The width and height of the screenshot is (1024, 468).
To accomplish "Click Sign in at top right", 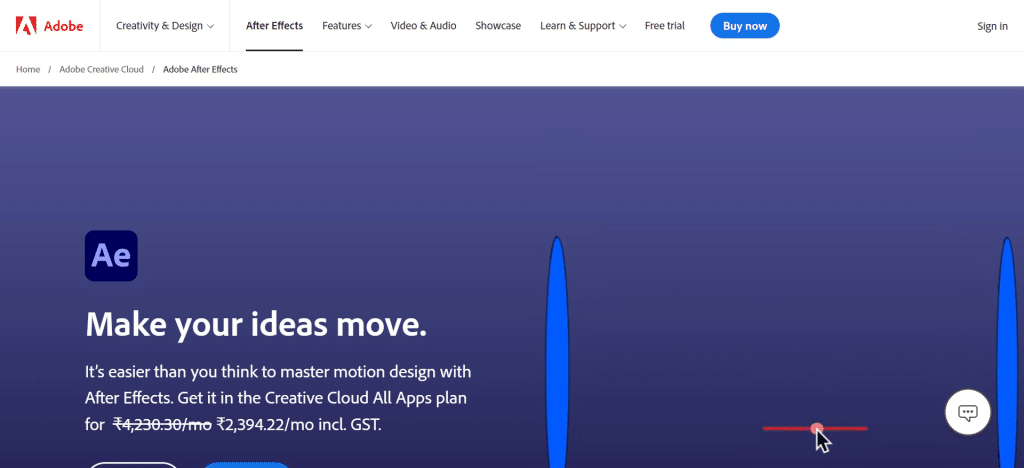I will click(x=992, y=26).
